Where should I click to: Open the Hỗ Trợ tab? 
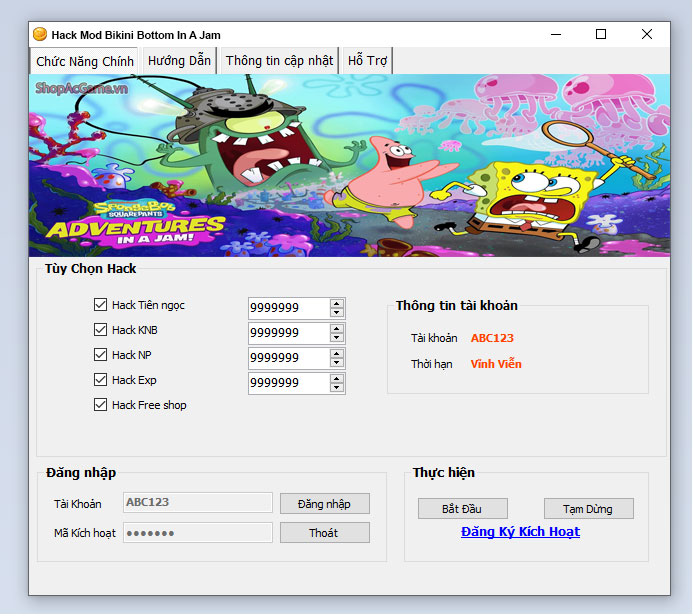[x=367, y=61]
